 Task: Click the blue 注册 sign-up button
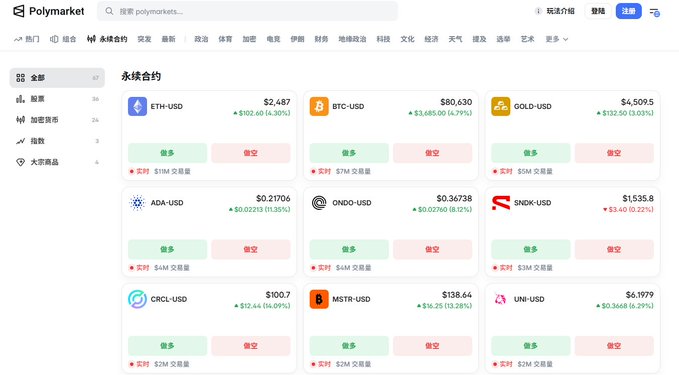[x=629, y=11]
